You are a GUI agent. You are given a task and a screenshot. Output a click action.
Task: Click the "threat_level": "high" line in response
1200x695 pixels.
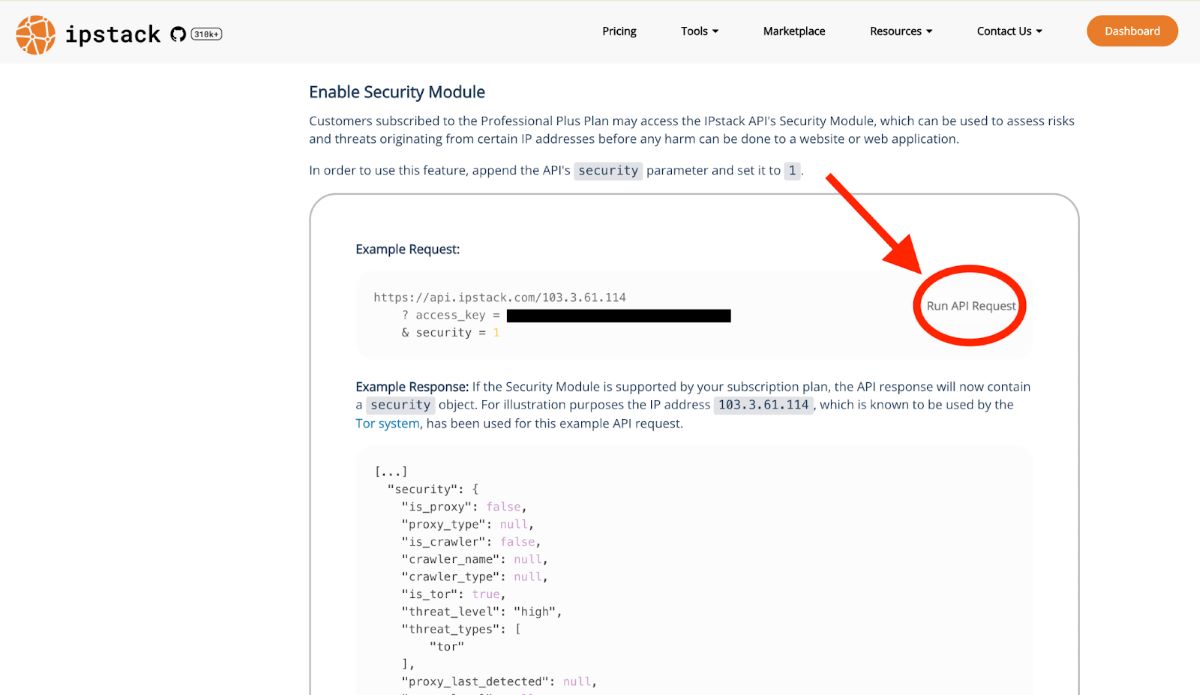(482, 612)
